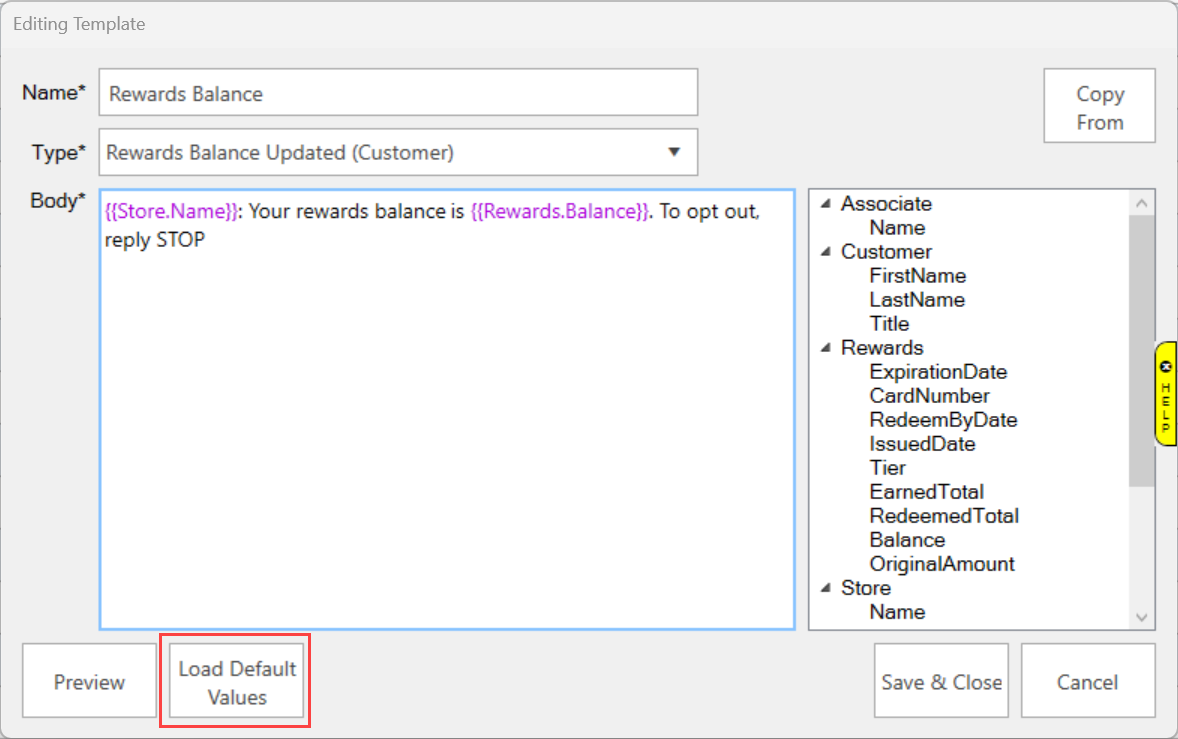Pick the Tier field in tree
This screenshot has height=739, width=1178.
887,468
